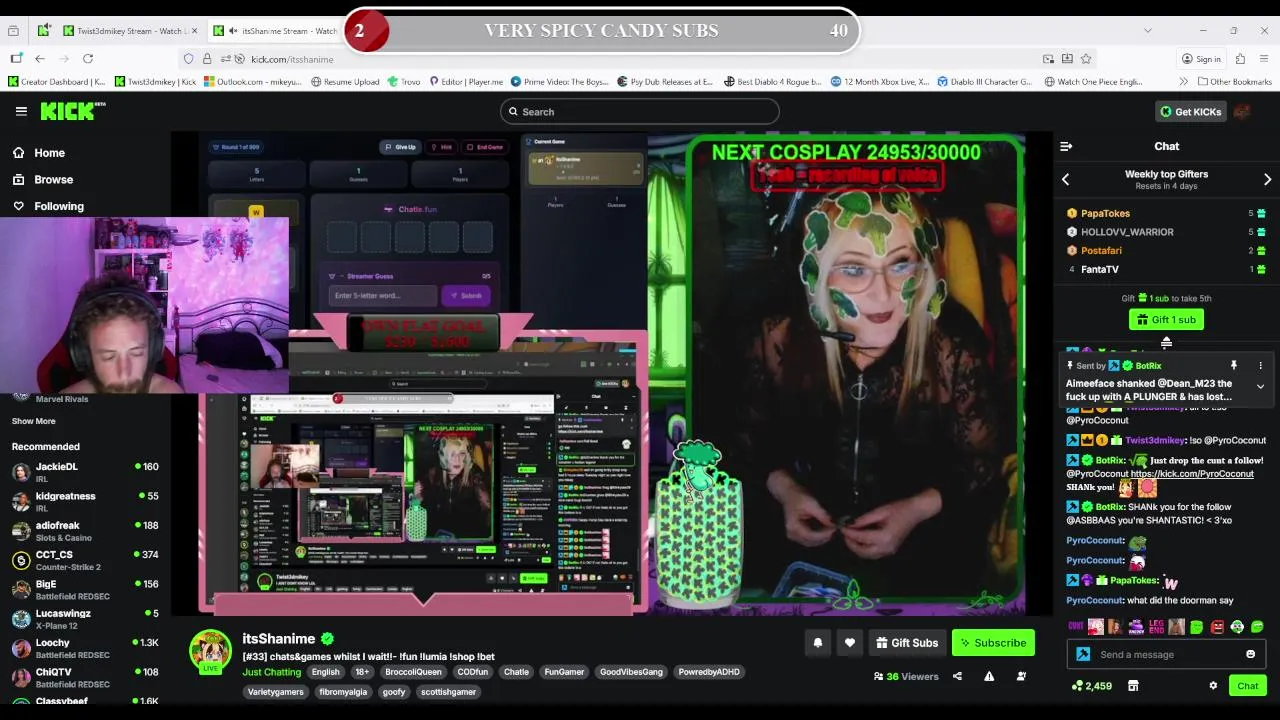Expand the bookmarks overflow chevron
The height and width of the screenshot is (720, 1280).
click(1183, 82)
